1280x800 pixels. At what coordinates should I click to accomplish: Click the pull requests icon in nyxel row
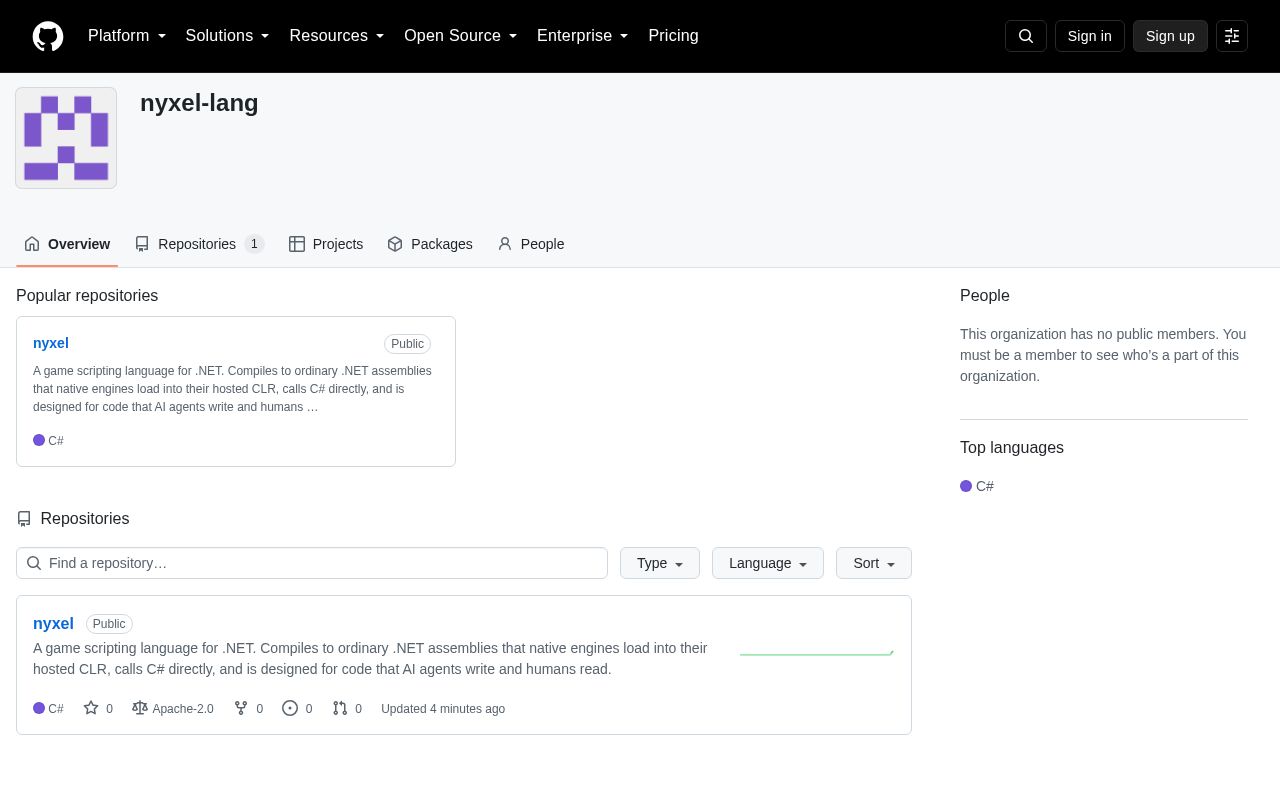[x=340, y=708]
